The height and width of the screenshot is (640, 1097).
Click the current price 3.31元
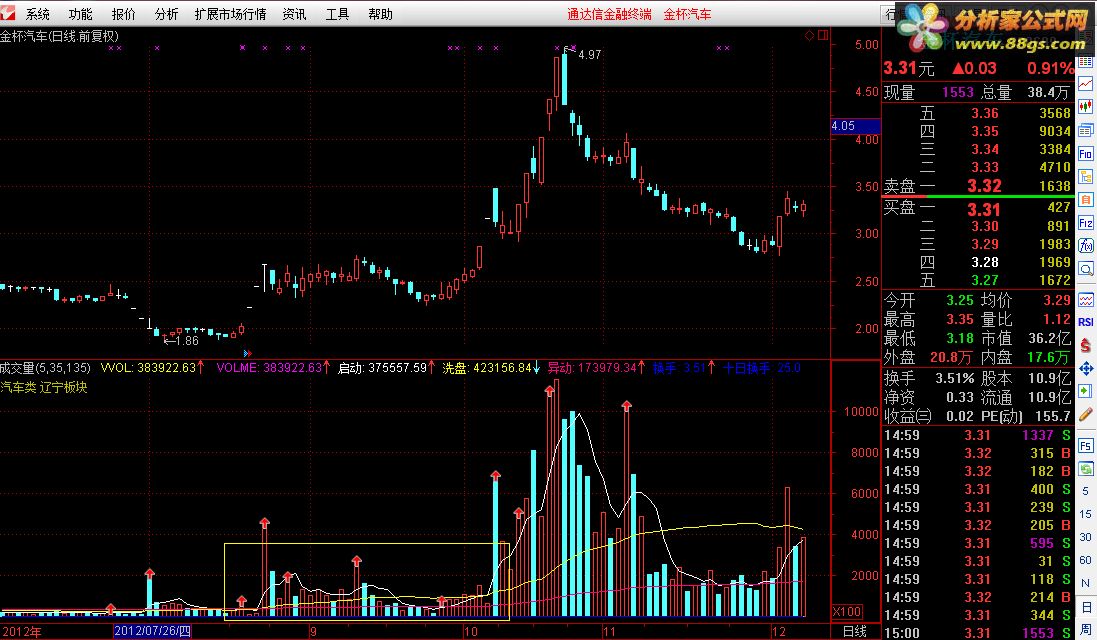(908, 68)
